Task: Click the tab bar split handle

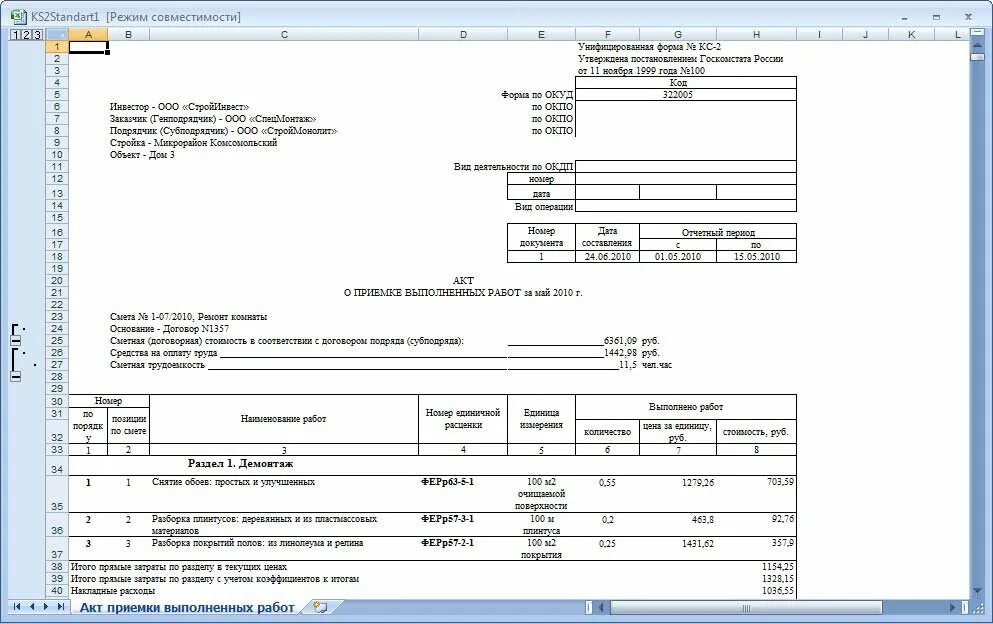Action: 589,608
